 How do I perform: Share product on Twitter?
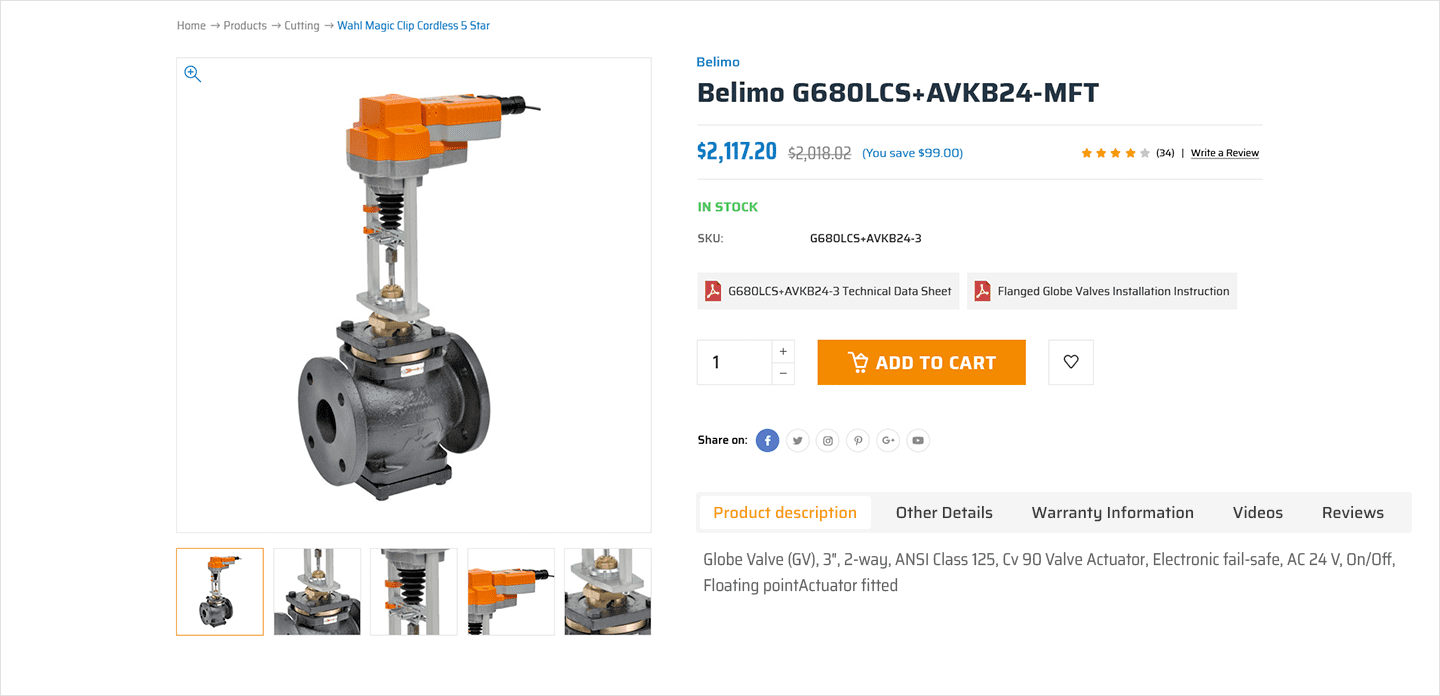pos(797,440)
